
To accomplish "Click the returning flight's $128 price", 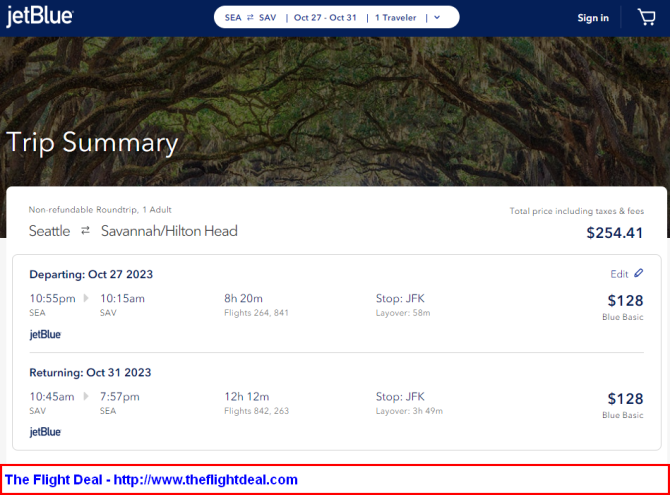I will click(626, 398).
